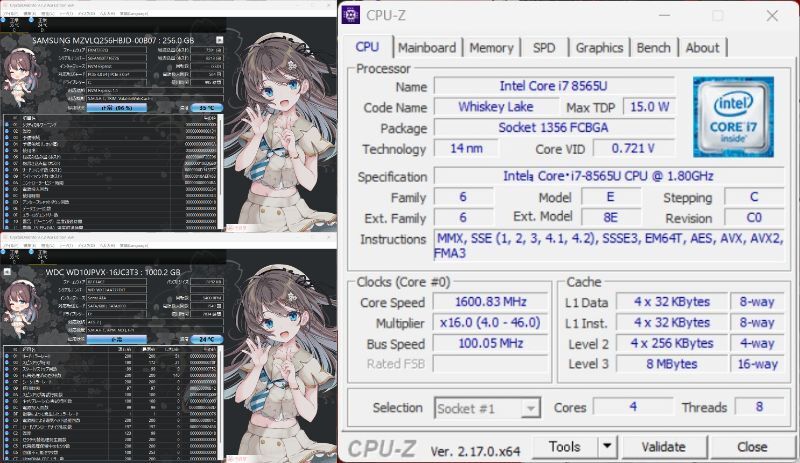The height and width of the screenshot is (463, 800).
Task: Click the Close button in CPU-Z
Action: click(752, 447)
